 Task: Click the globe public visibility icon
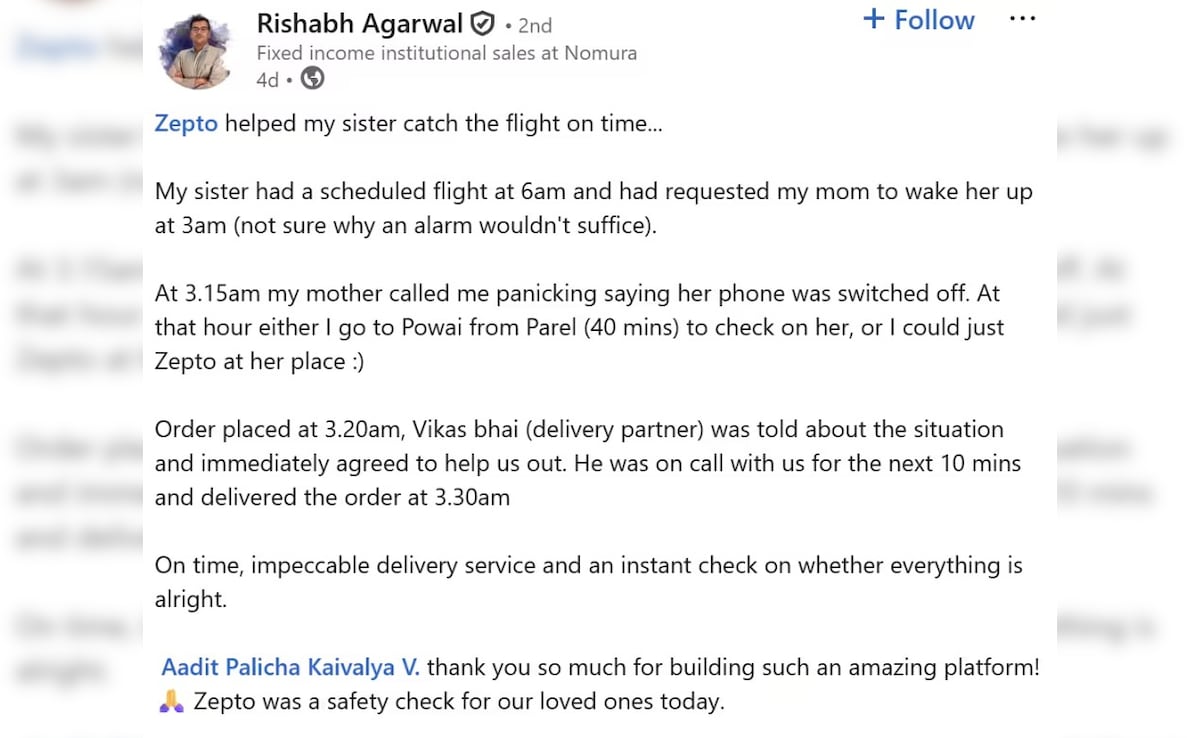313,78
